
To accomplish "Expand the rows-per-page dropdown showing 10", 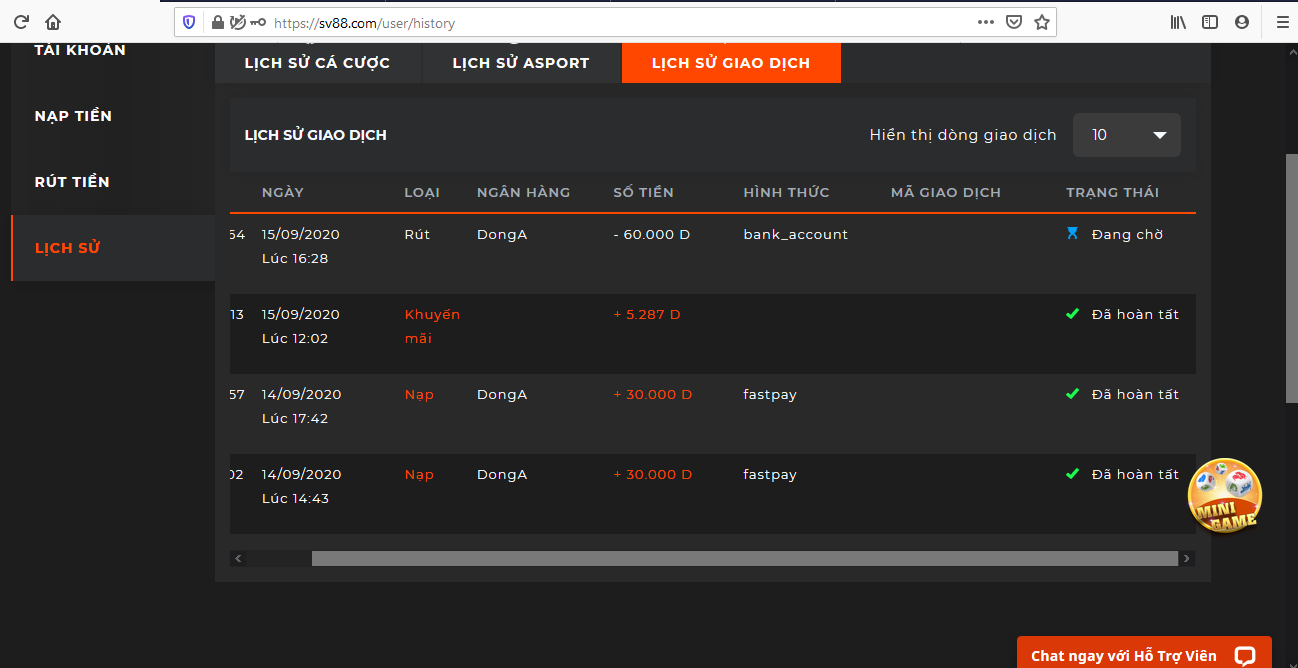I will 1126,135.
